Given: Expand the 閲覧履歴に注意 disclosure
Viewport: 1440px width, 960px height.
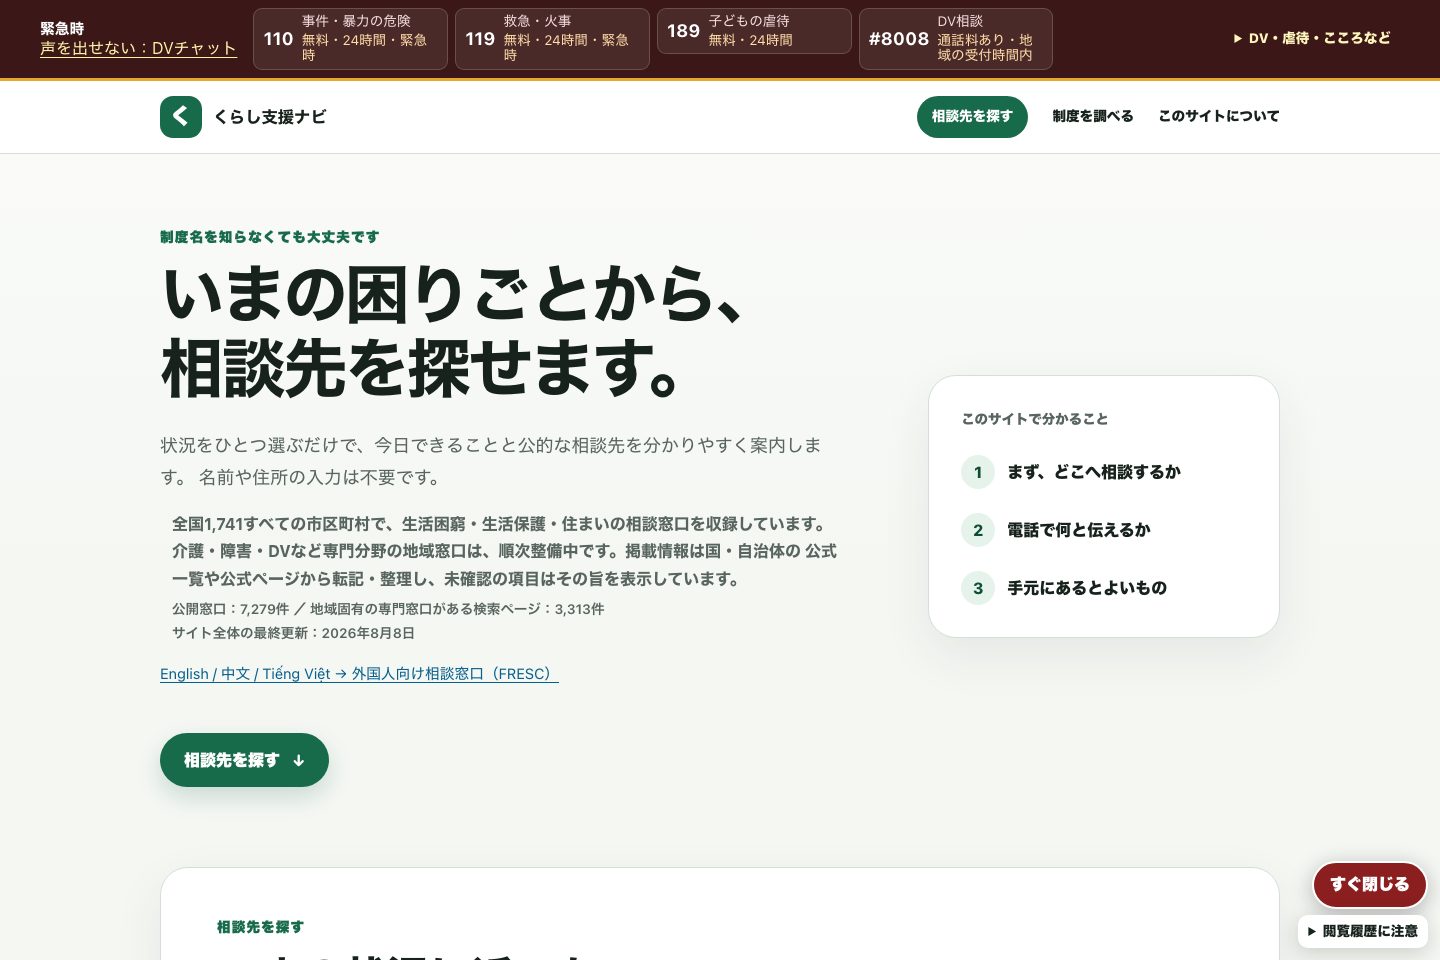Looking at the screenshot, I should pyautogui.click(x=1363, y=931).
